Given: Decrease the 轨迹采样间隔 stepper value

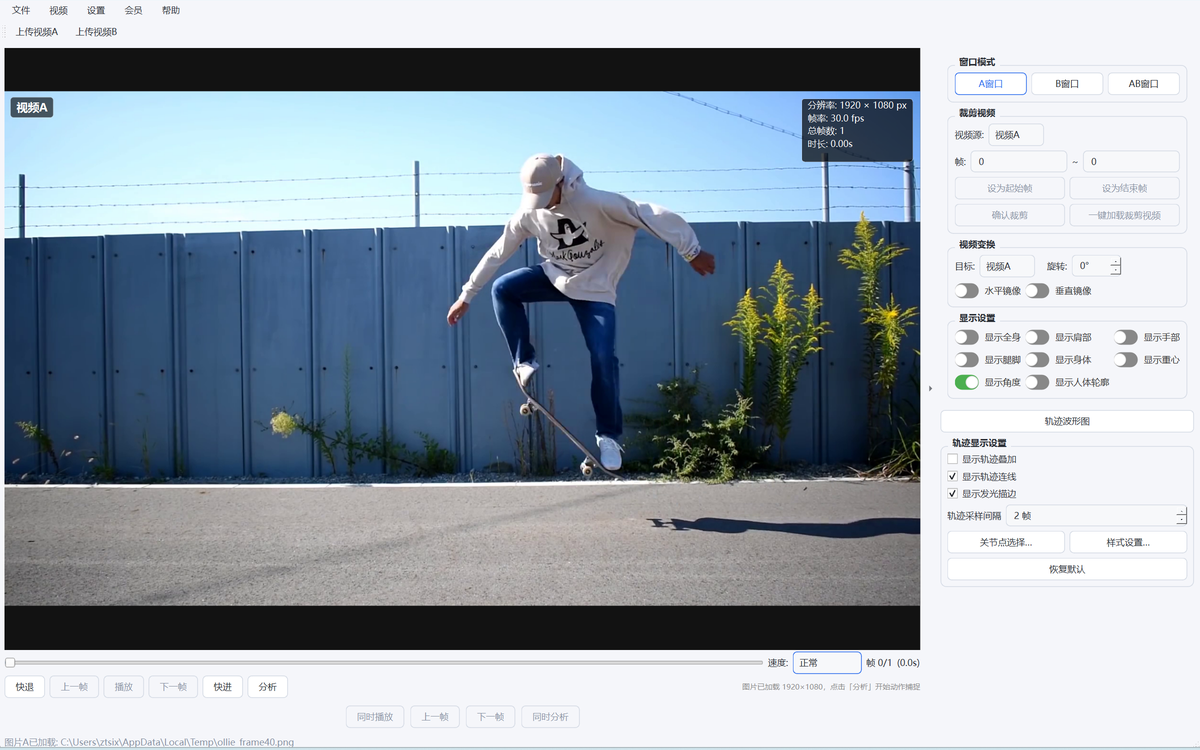Looking at the screenshot, I should tap(1181, 520).
